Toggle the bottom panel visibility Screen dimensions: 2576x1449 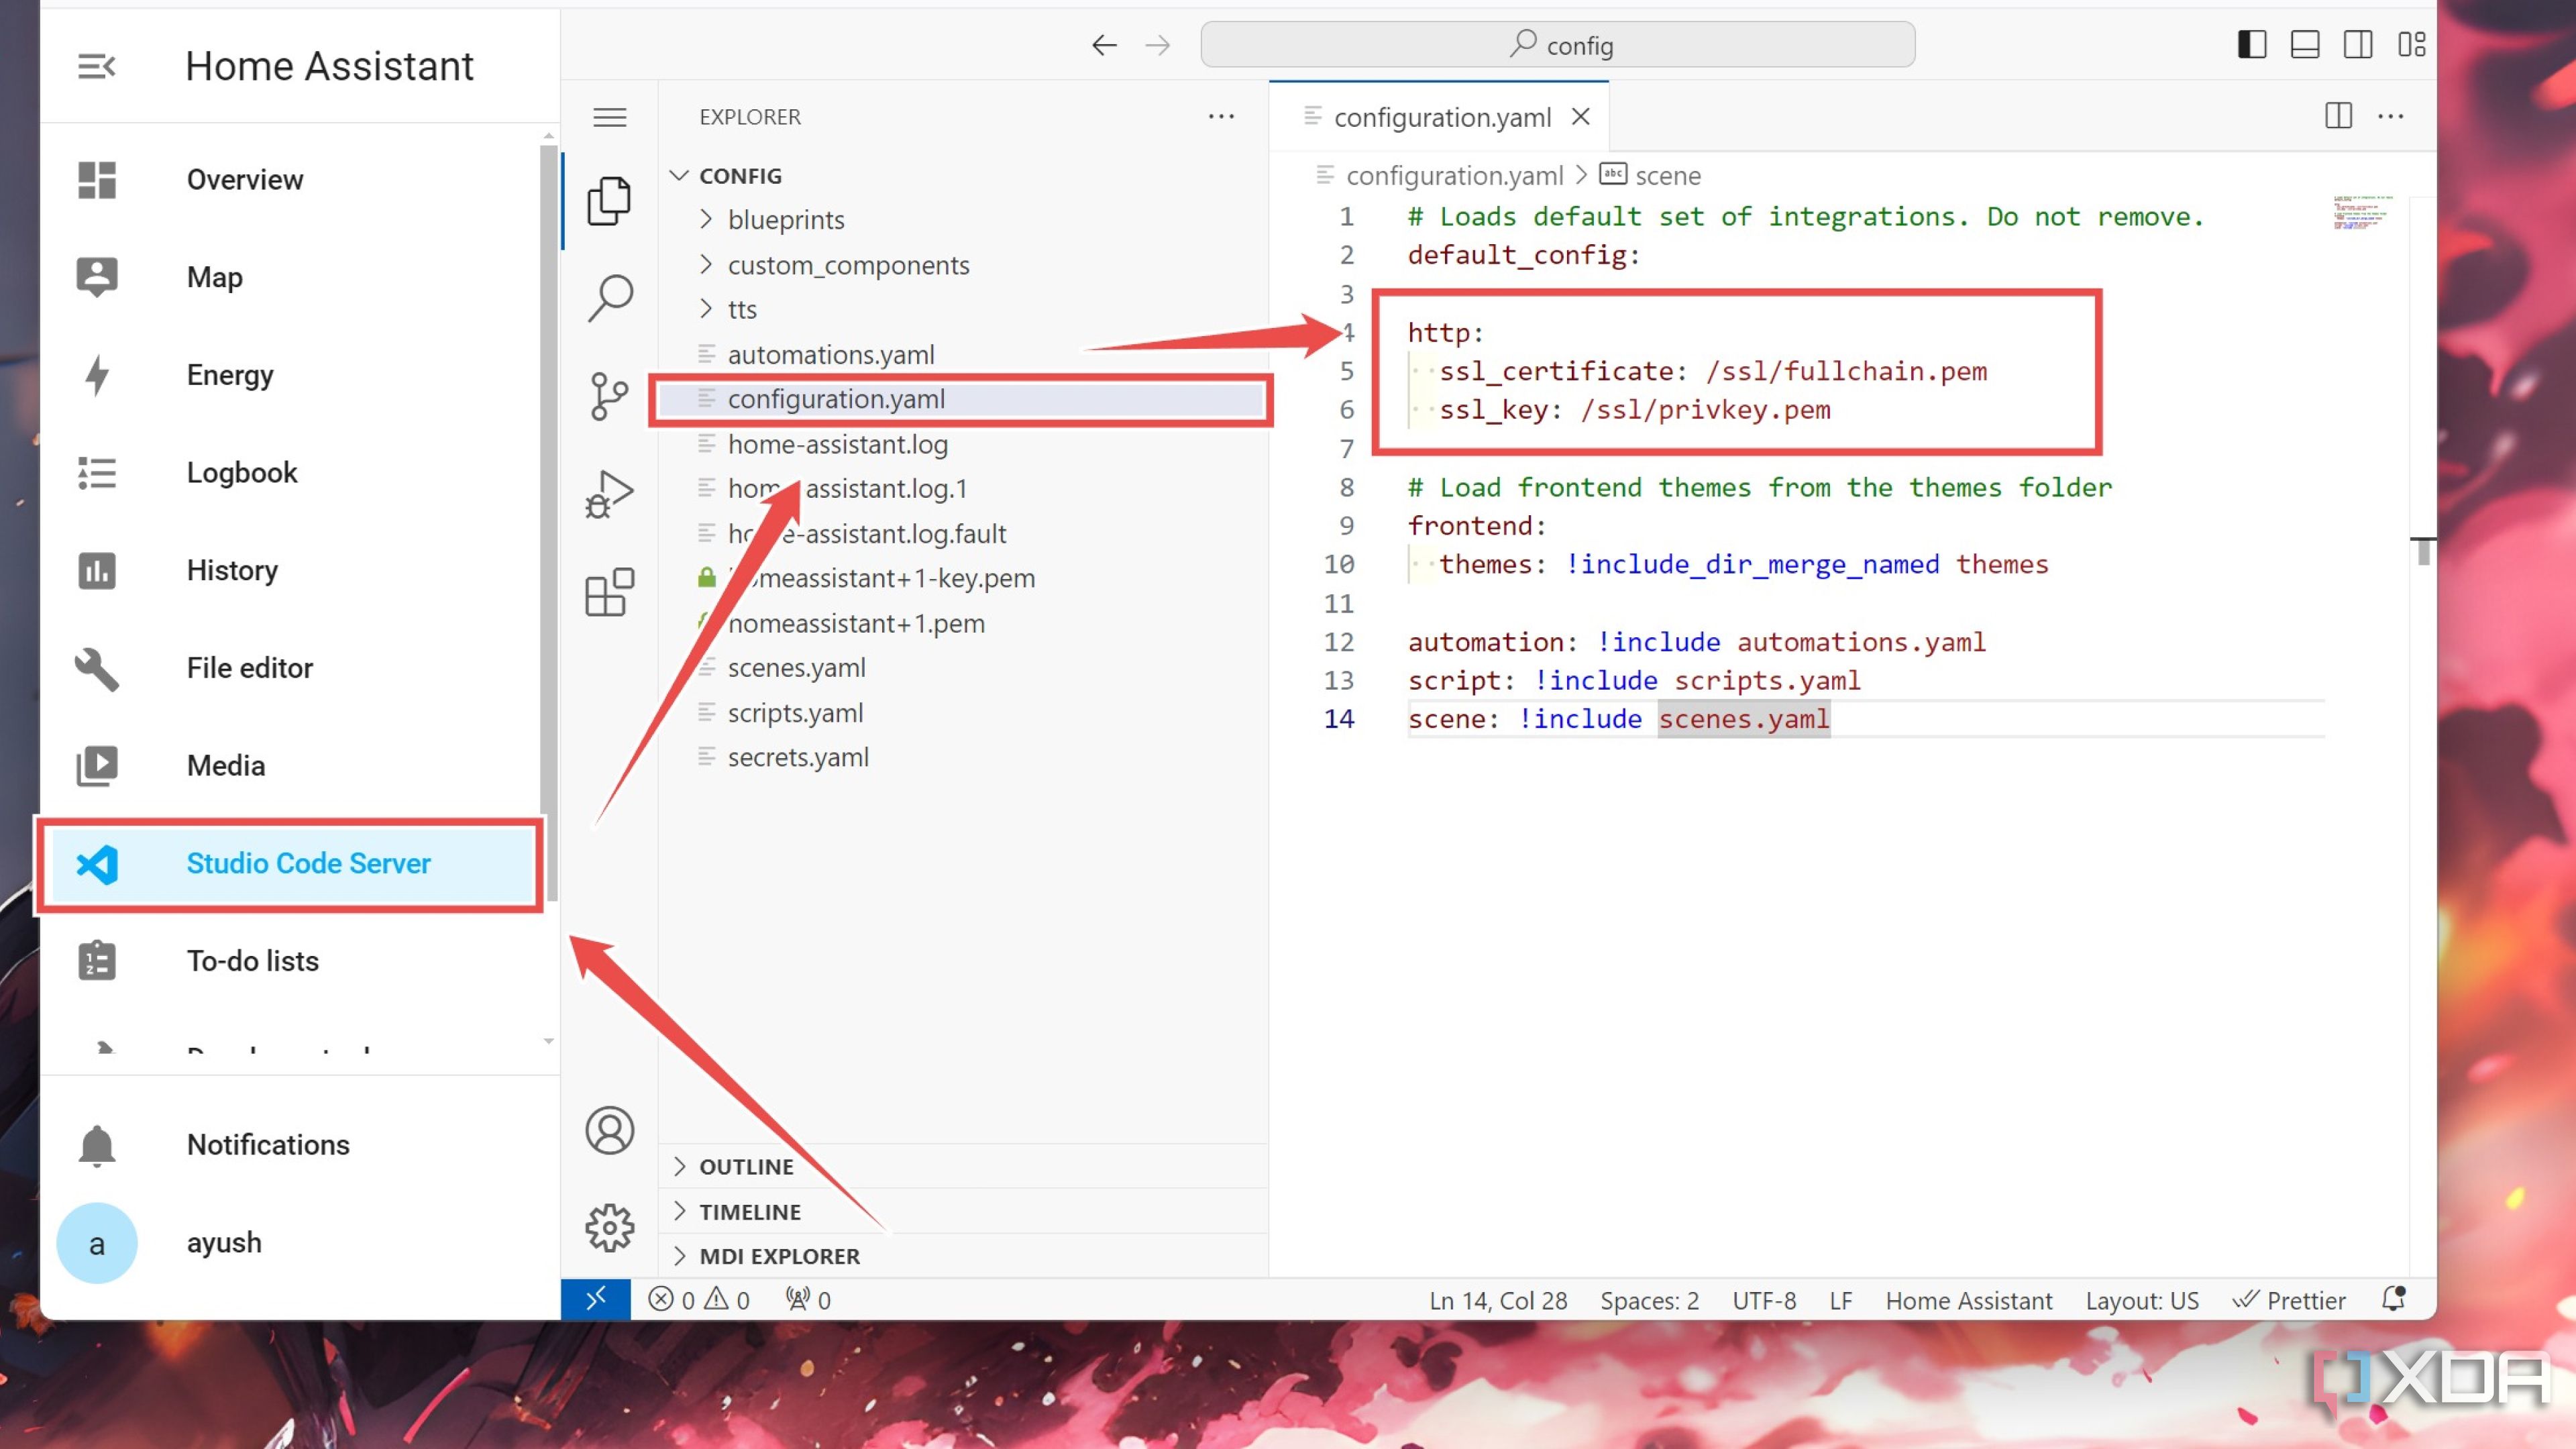coord(2305,45)
